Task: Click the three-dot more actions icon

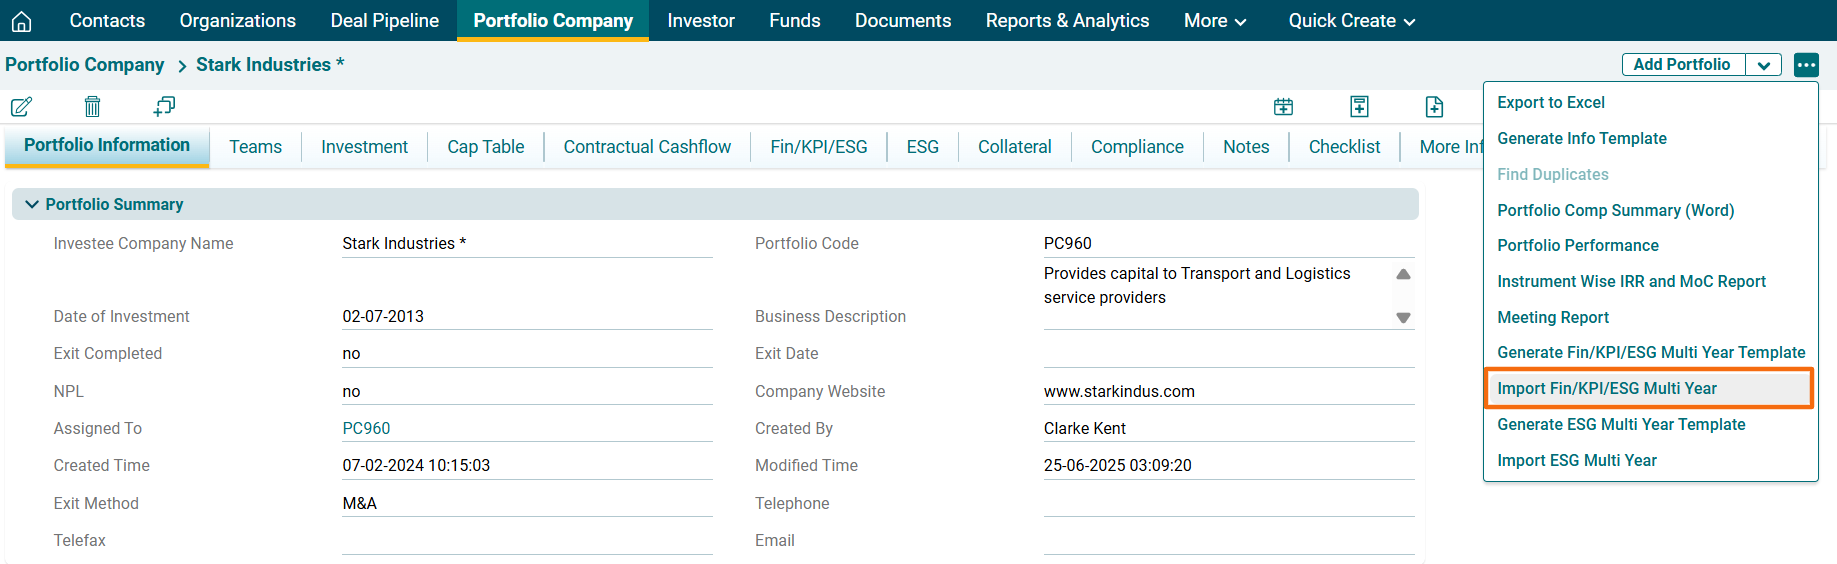Action: (x=1806, y=65)
